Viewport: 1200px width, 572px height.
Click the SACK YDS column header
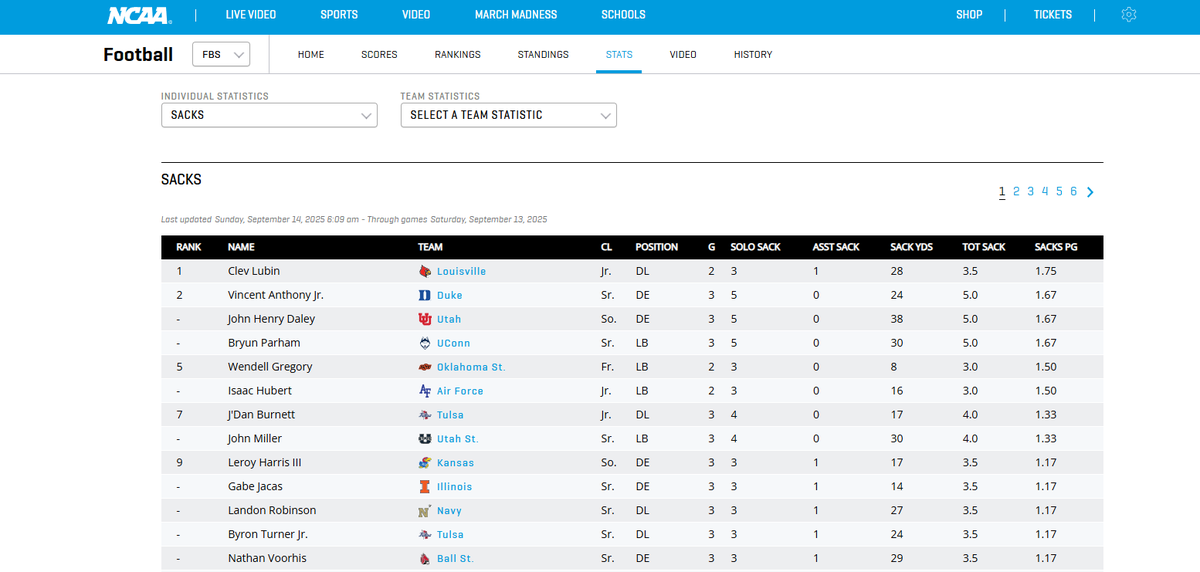point(911,247)
